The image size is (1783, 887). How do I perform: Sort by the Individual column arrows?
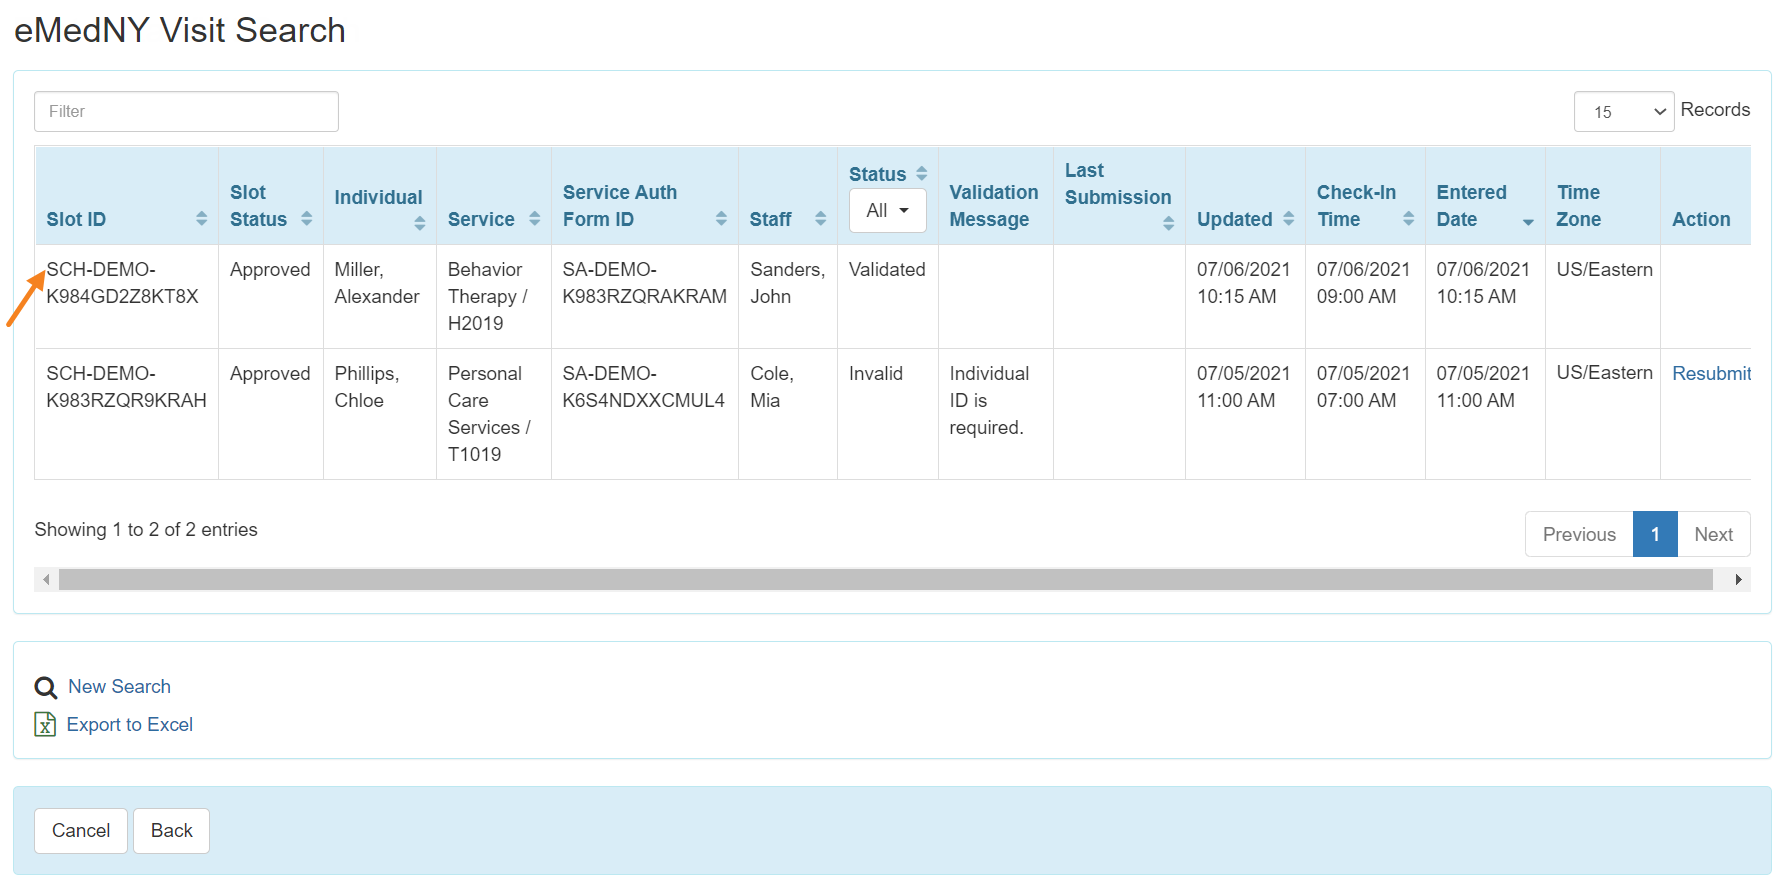(419, 223)
